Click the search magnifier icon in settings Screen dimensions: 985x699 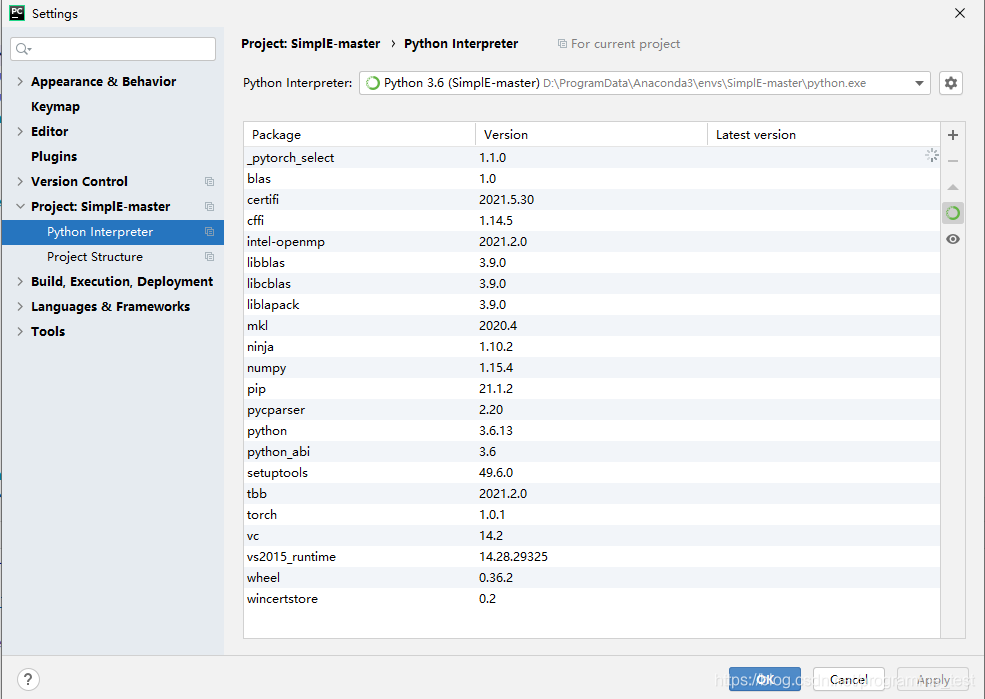click(x=23, y=49)
